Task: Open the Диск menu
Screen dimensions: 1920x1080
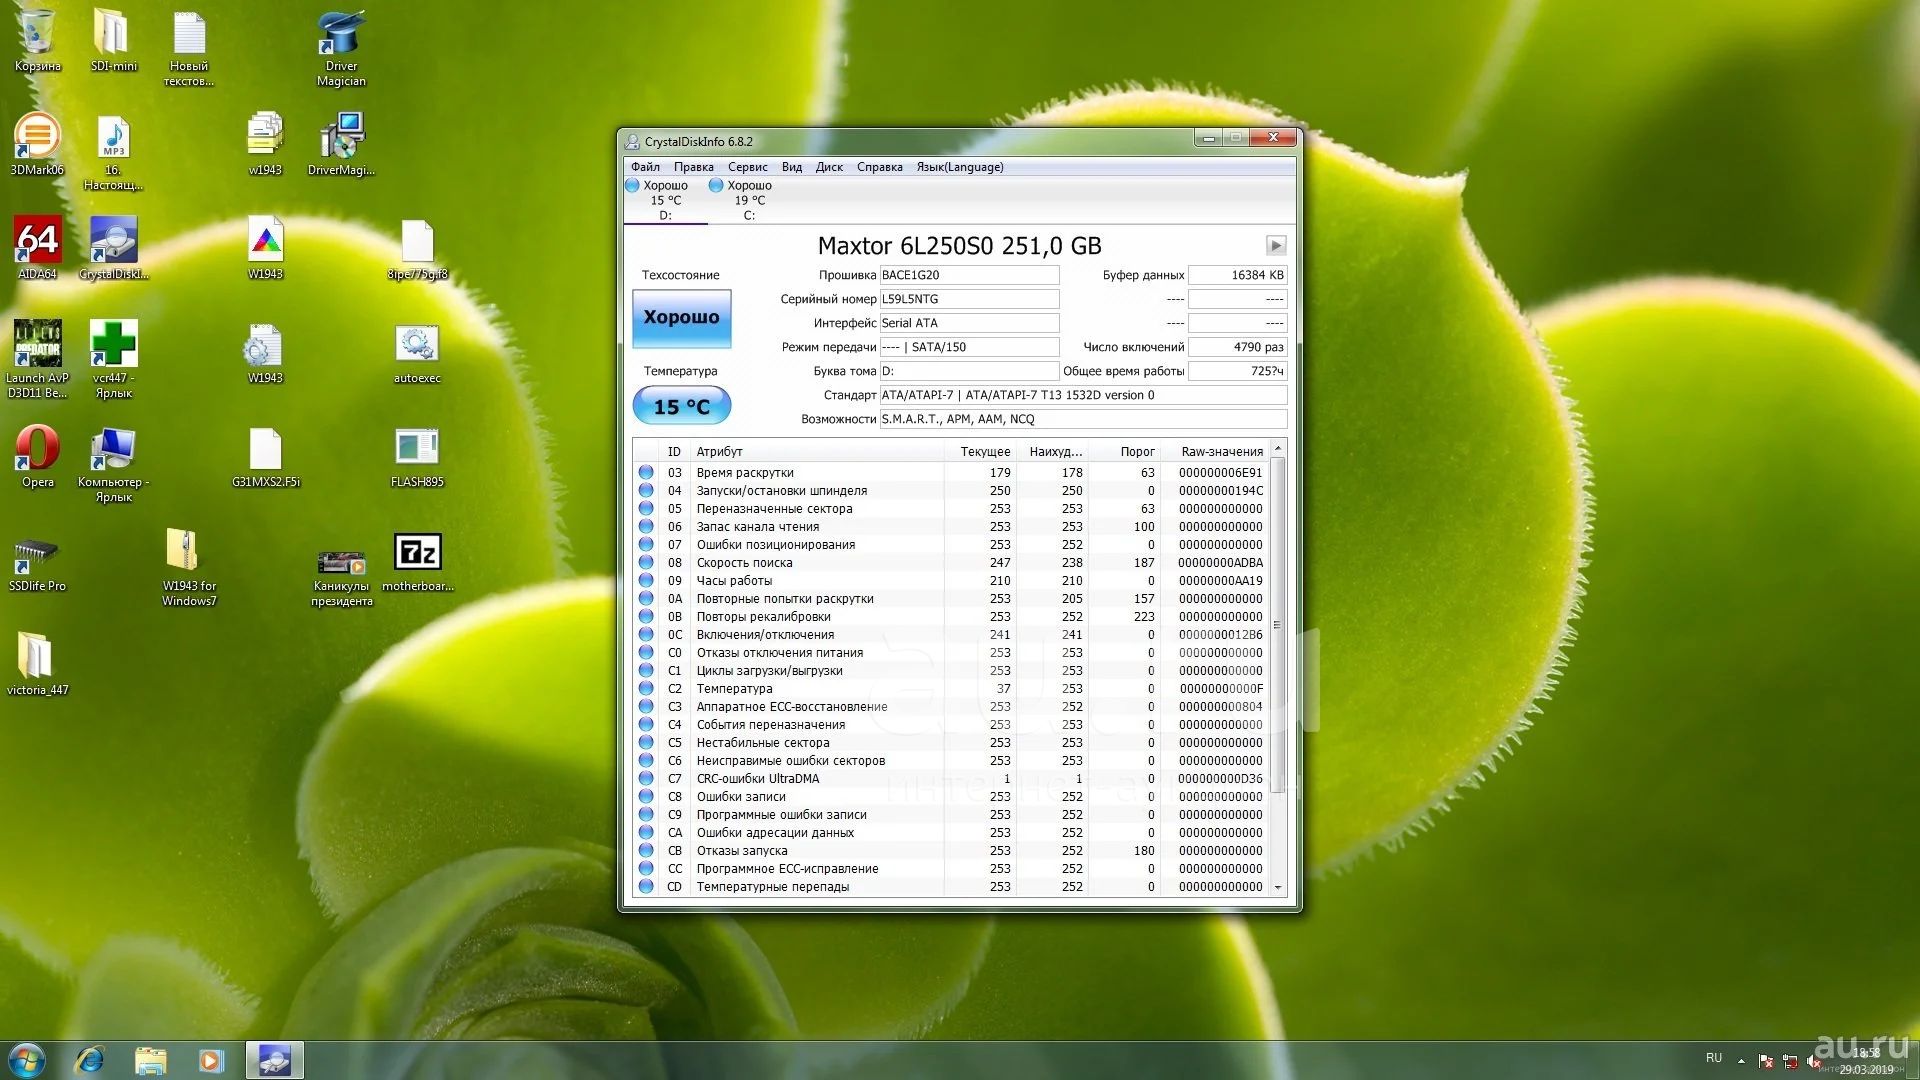Action: coord(829,167)
